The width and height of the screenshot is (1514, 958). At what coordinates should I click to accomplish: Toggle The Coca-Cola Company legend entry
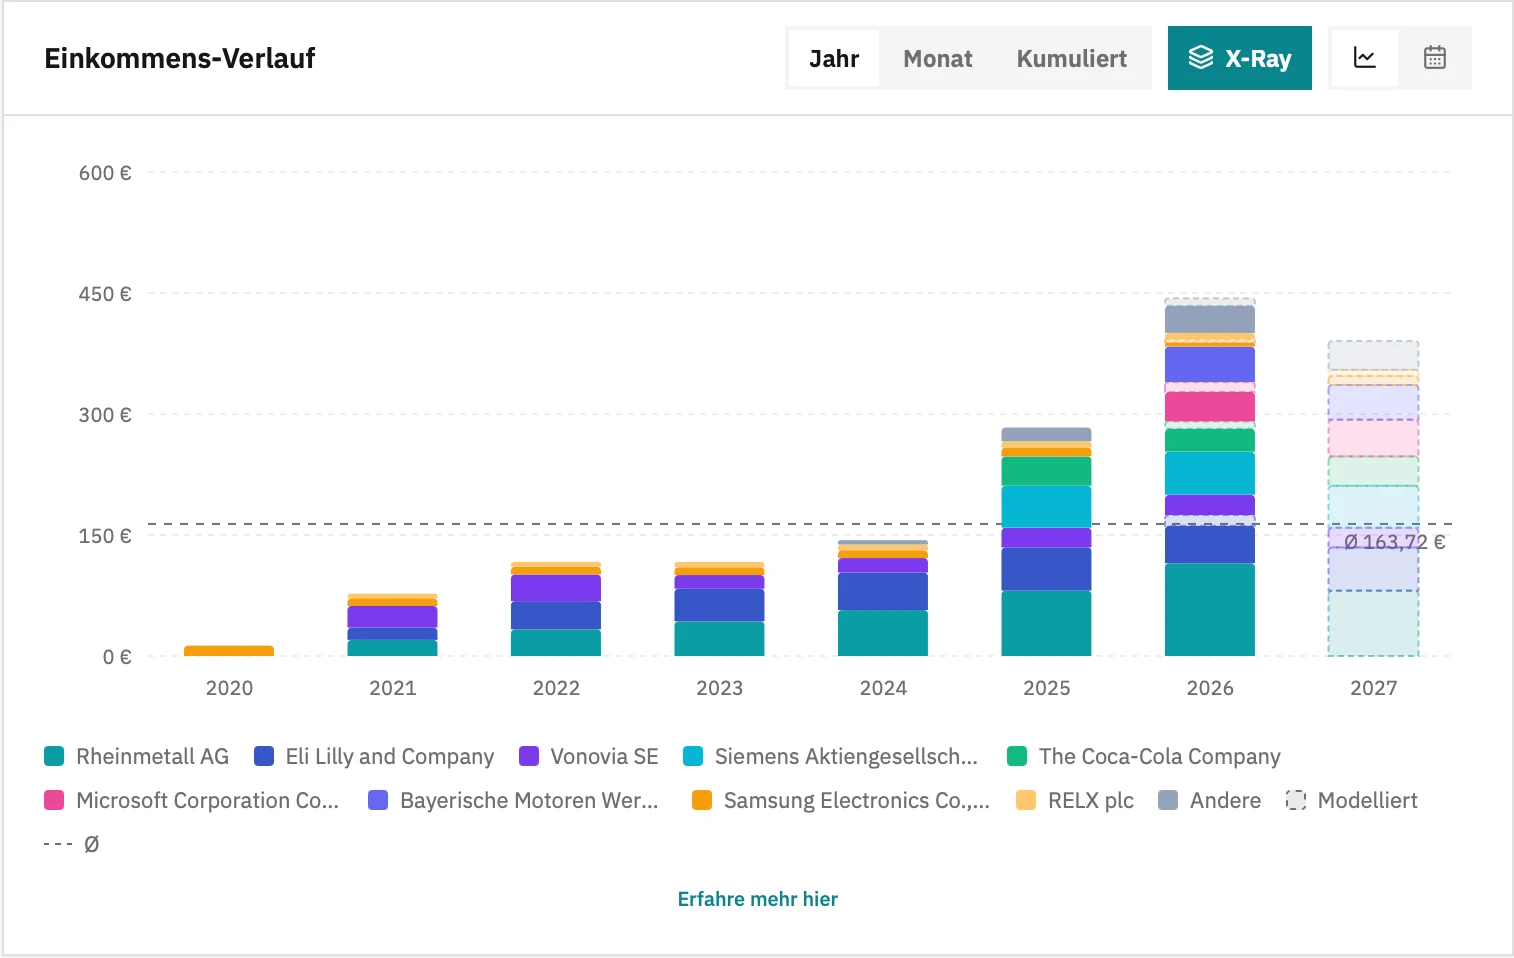click(1144, 756)
